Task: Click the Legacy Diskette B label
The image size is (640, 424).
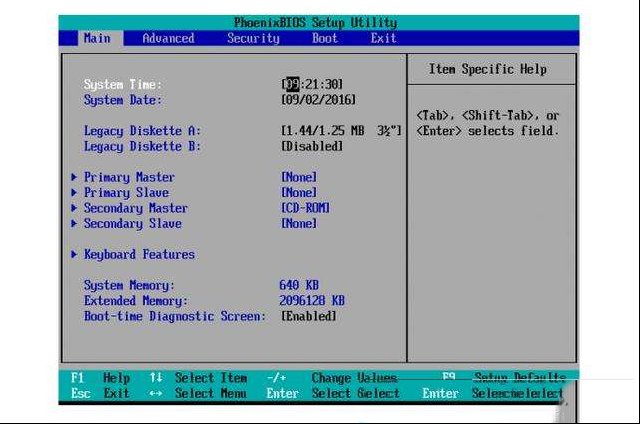Action: (x=142, y=147)
